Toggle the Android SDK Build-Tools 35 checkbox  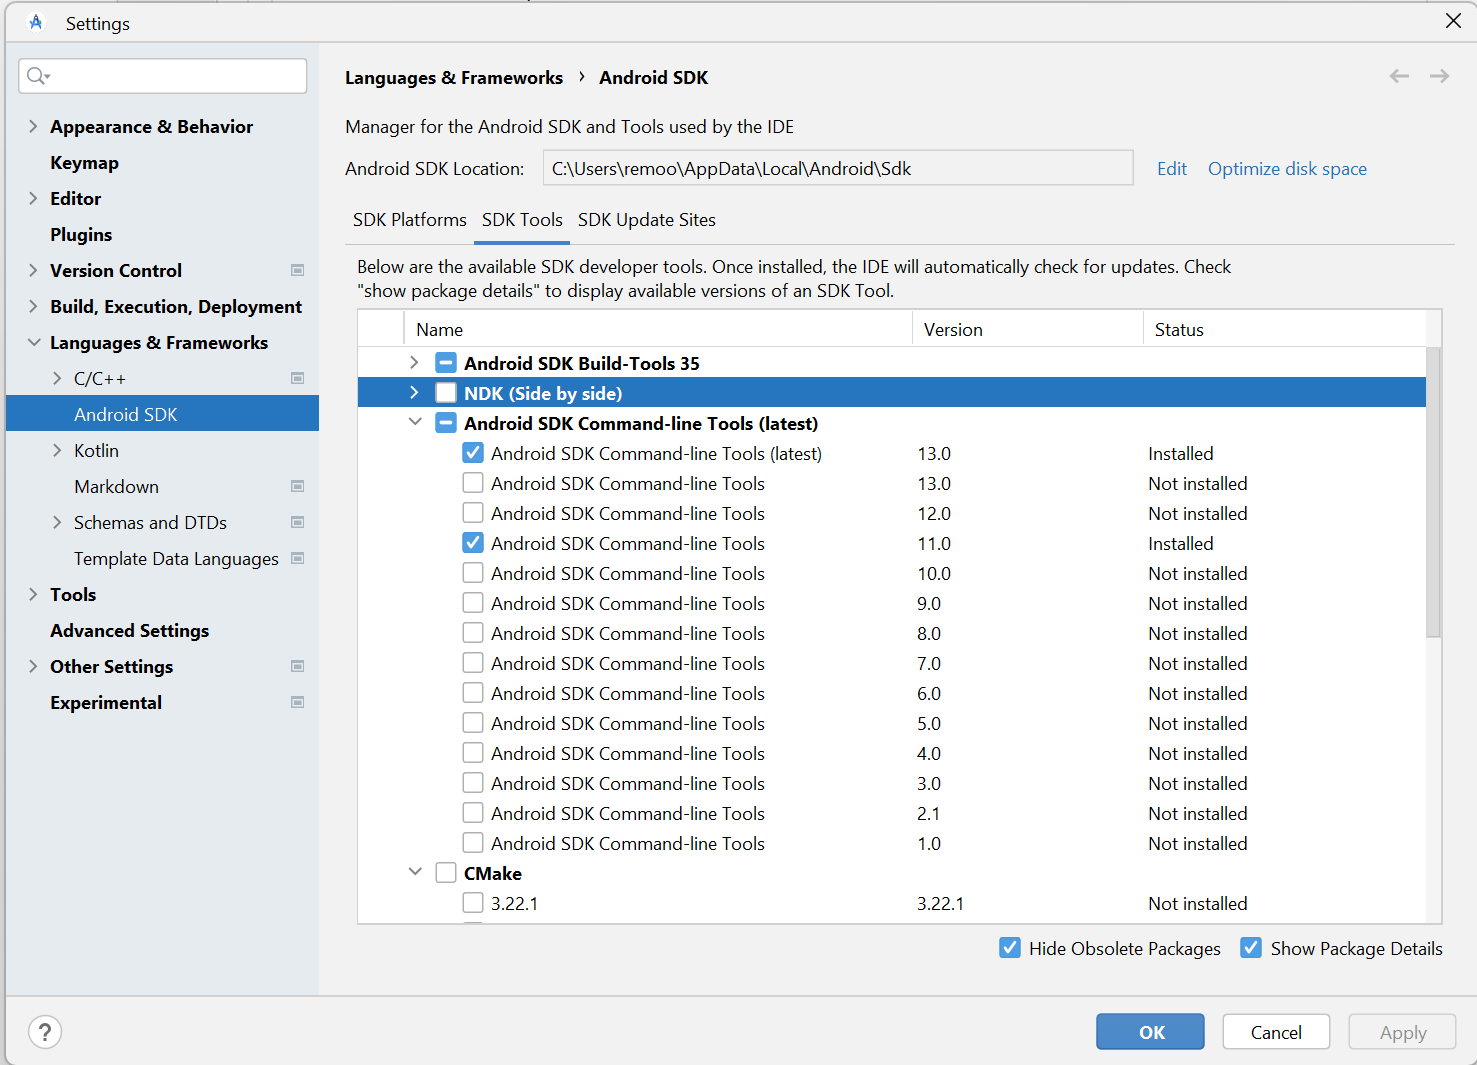tap(446, 363)
